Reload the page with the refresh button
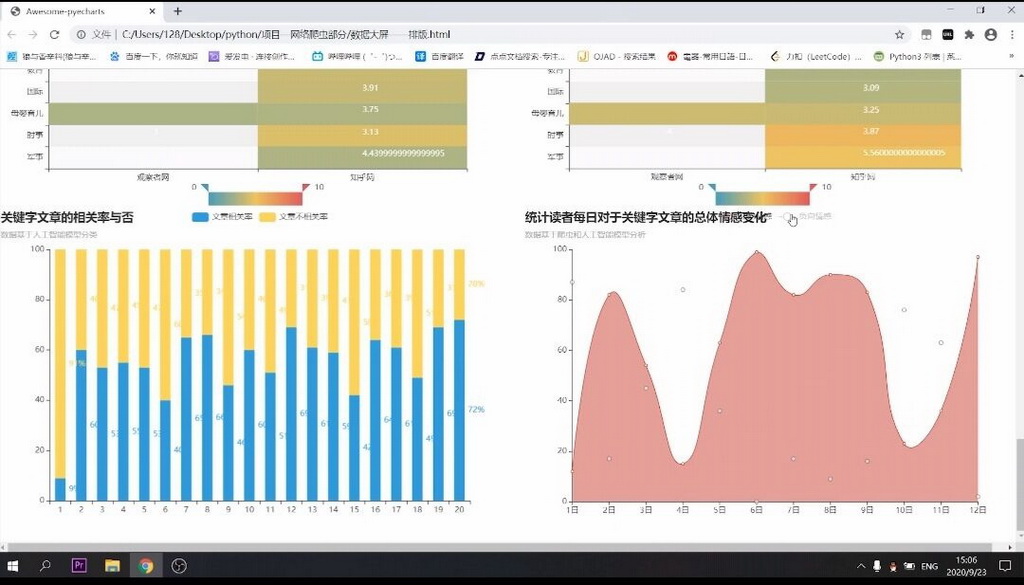The width and height of the screenshot is (1024, 585). 57,34
